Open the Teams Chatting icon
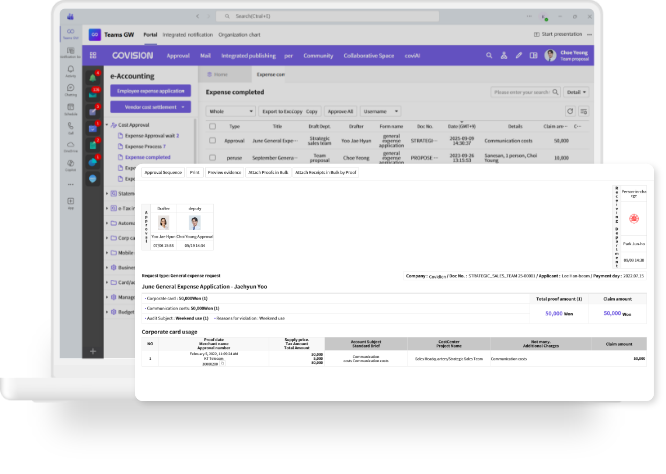666x474 pixels. [x=71, y=88]
